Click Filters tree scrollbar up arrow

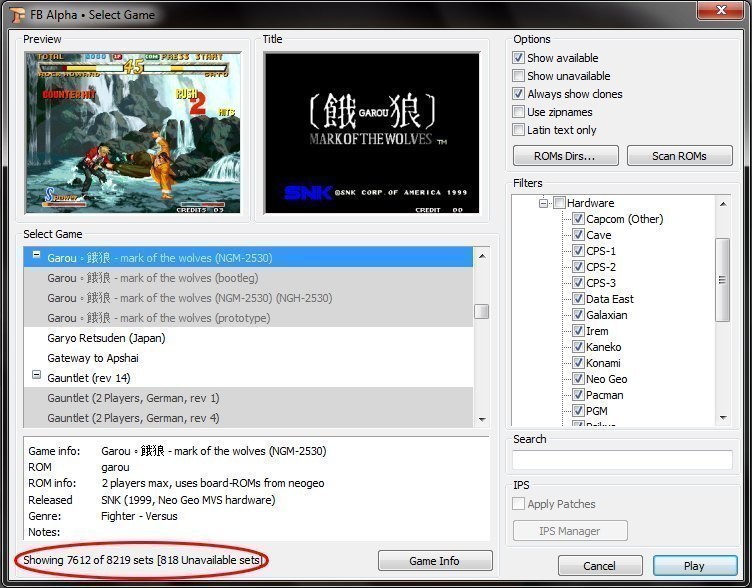click(723, 204)
